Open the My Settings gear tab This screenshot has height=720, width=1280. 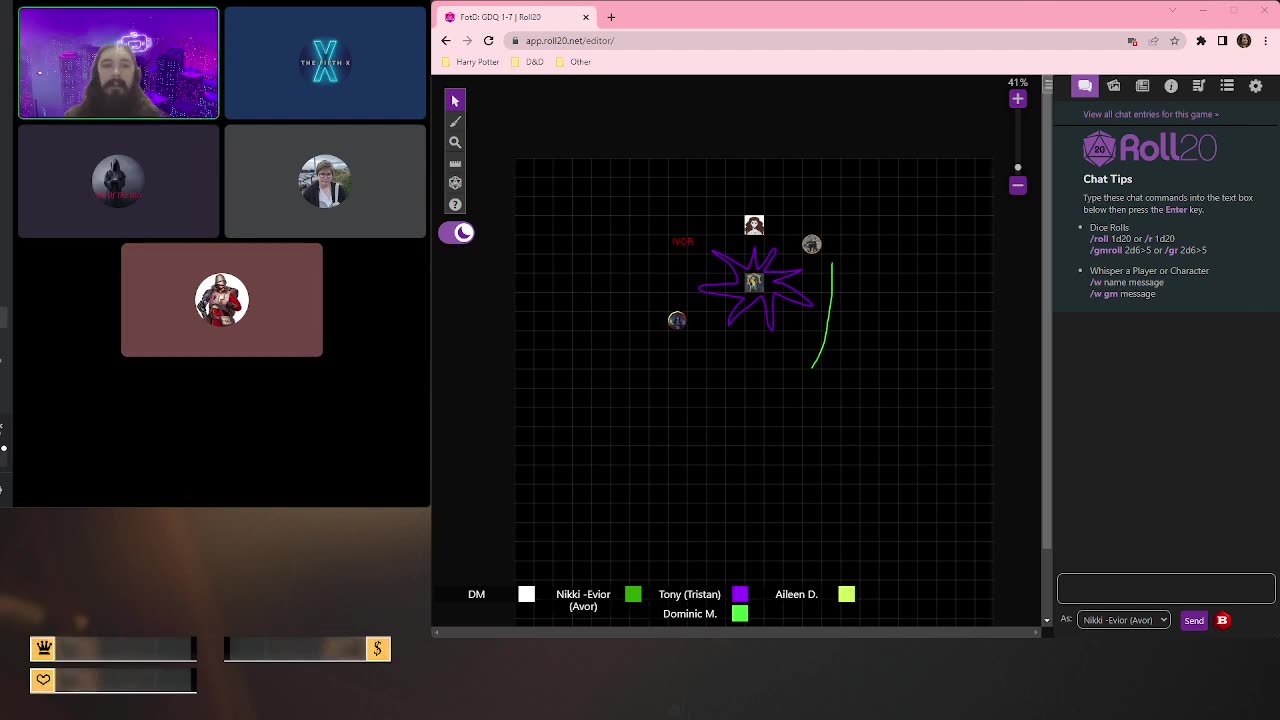pyautogui.click(x=1256, y=86)
